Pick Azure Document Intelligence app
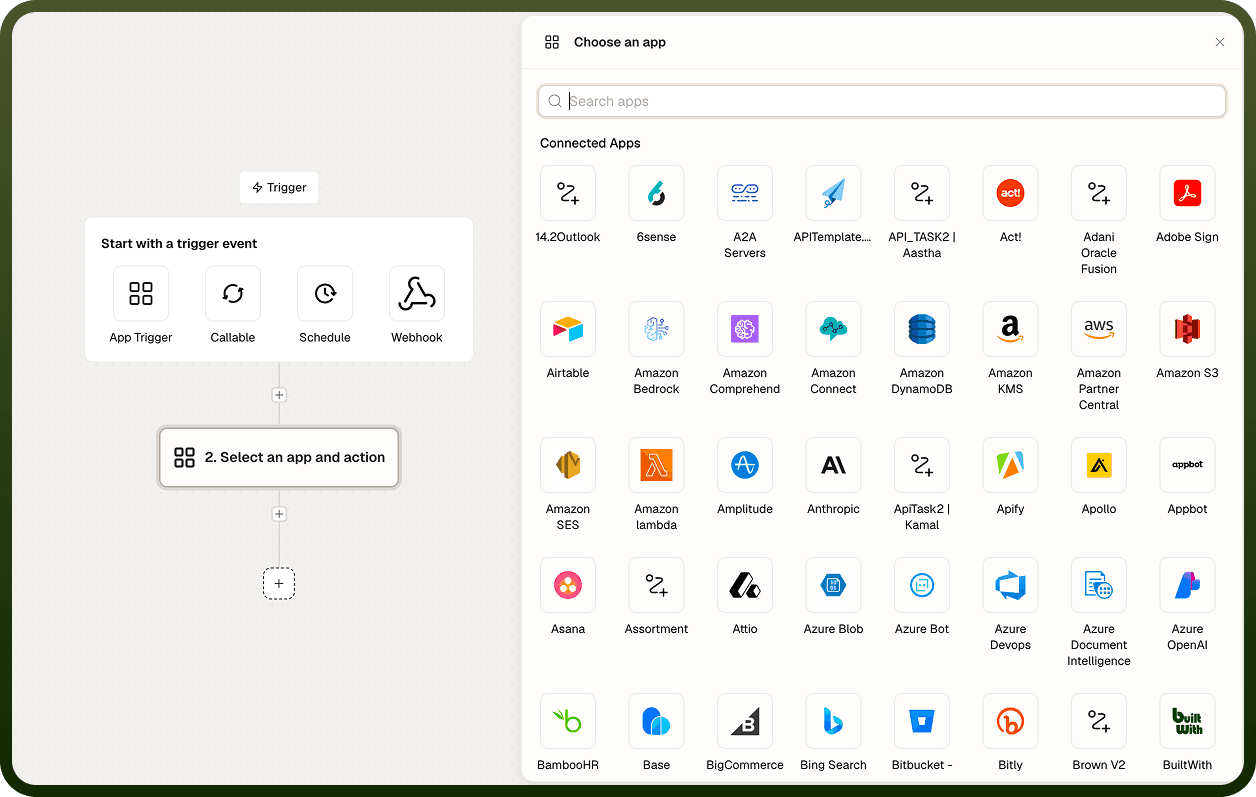This screenshot has height=797, width=1256. point(1099,585)
